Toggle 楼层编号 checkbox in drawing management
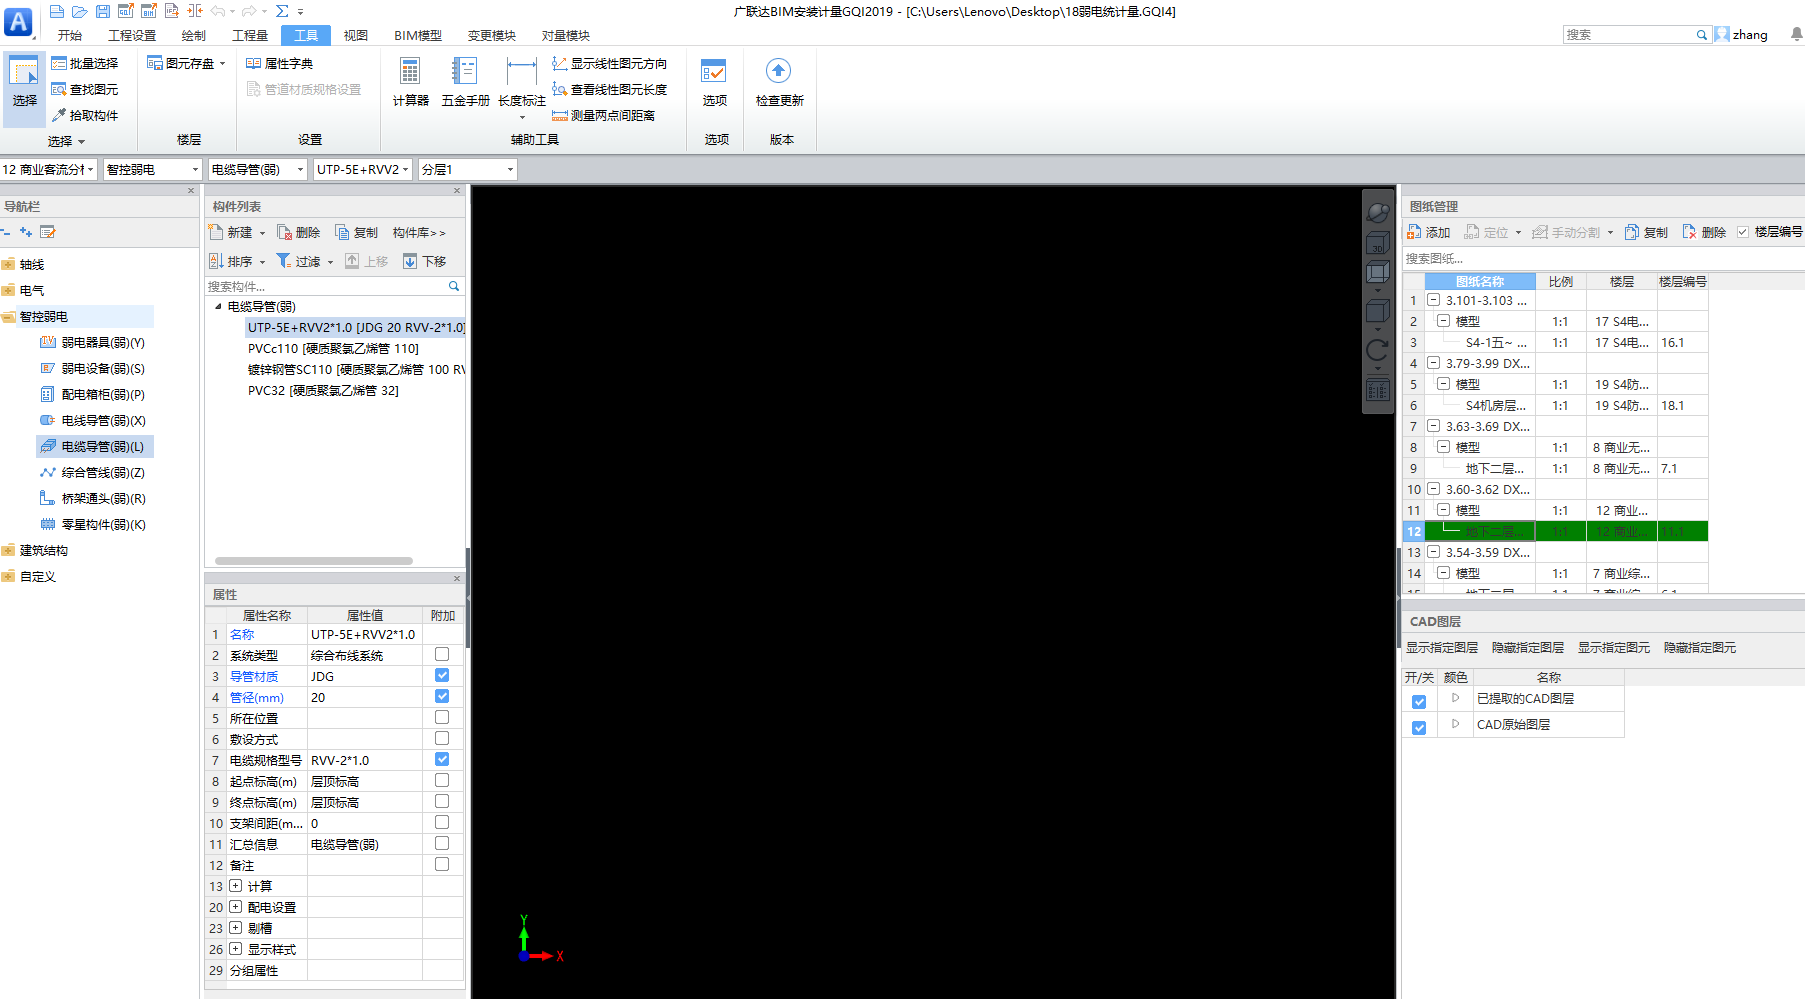 (1743, 232)
